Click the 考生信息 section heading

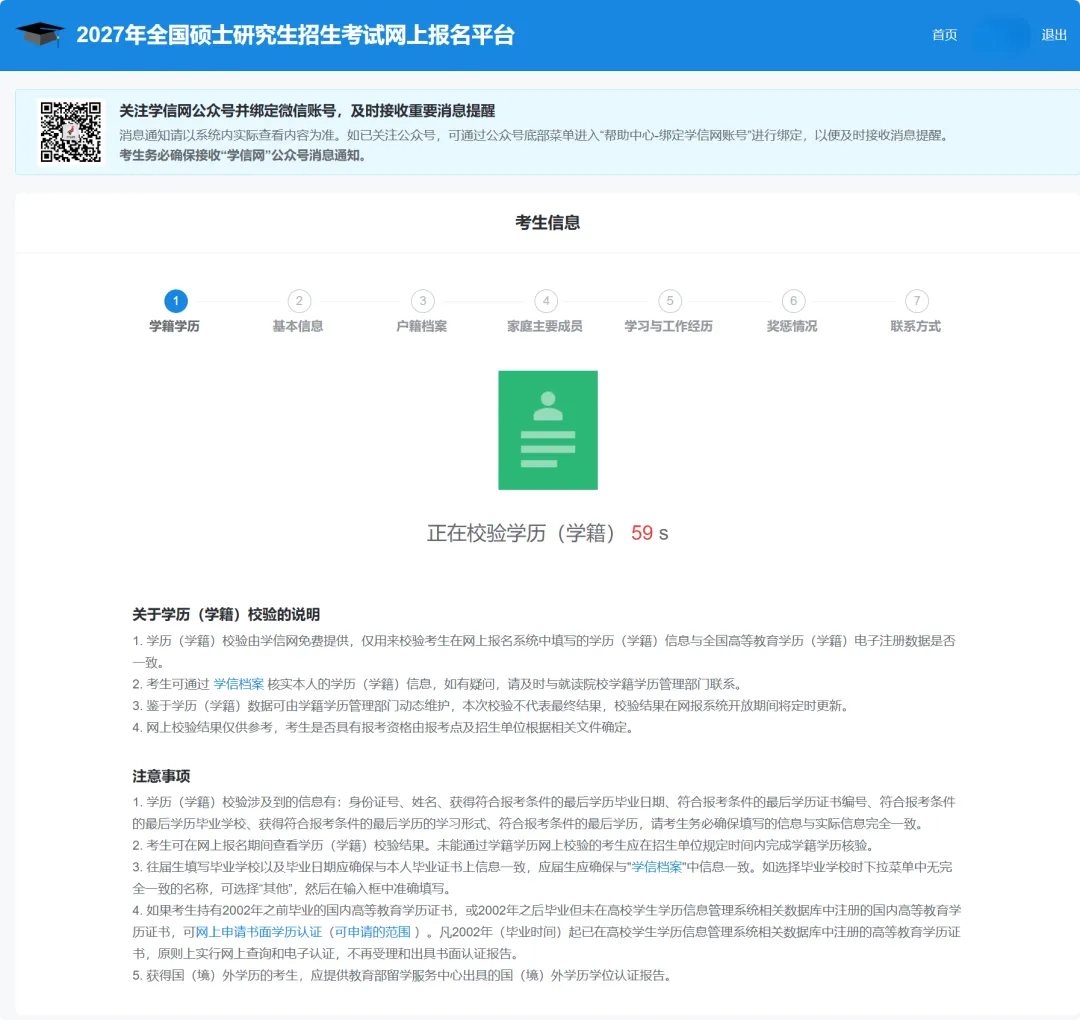click(548, 222)
